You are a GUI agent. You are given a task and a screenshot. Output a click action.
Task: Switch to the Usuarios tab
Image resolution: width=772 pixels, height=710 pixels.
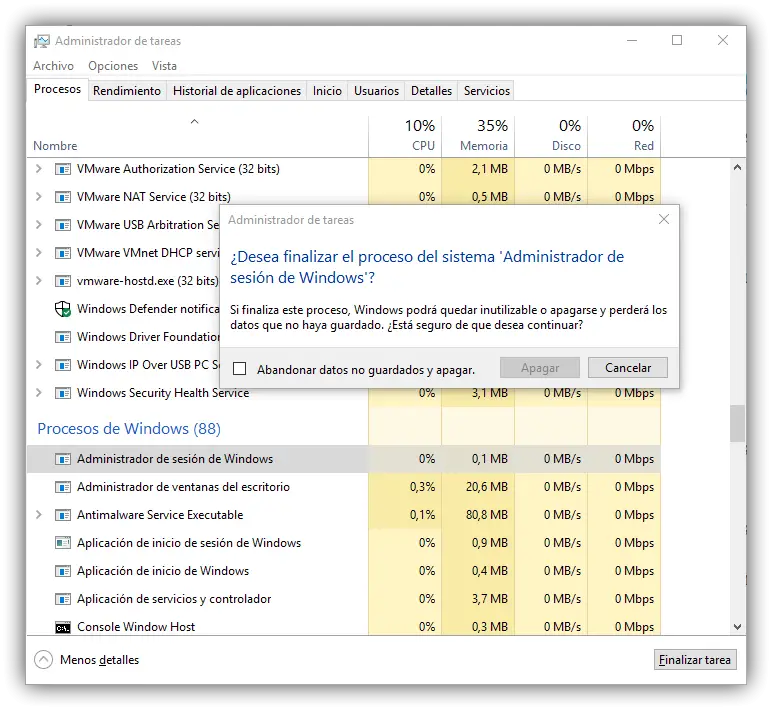click(x=376, y=91)
